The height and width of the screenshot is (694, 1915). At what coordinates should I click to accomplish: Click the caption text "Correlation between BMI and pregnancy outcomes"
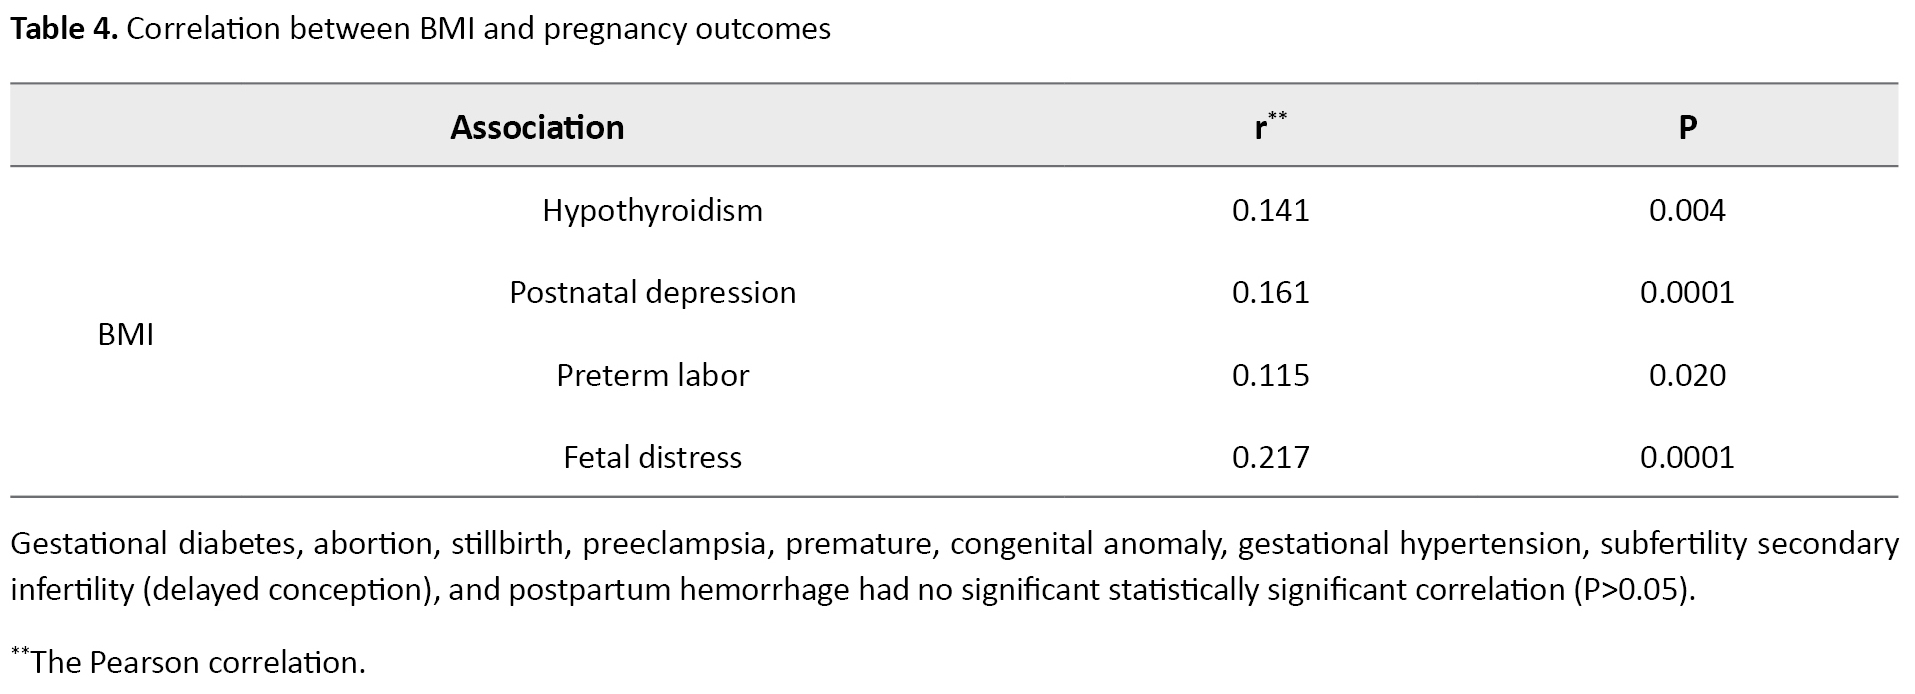[x=478, y=29]
